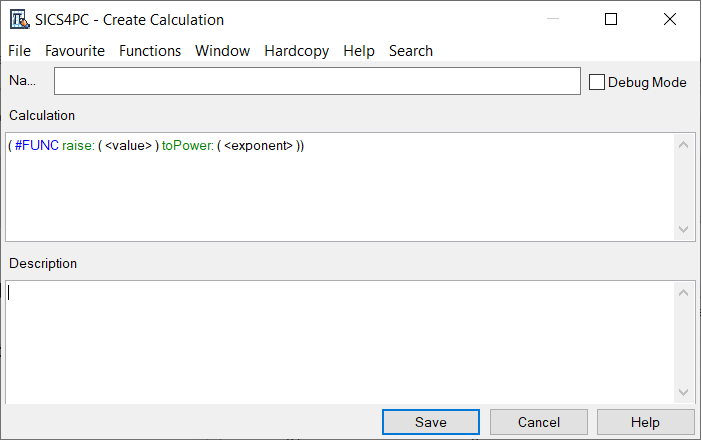The image size is (702, 441).
Task: Open the Search menu
Action: pos(410,51)
